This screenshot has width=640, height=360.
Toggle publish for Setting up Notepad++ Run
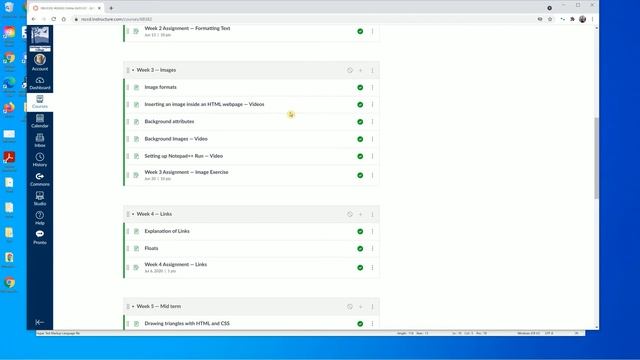tap(360, 156)
